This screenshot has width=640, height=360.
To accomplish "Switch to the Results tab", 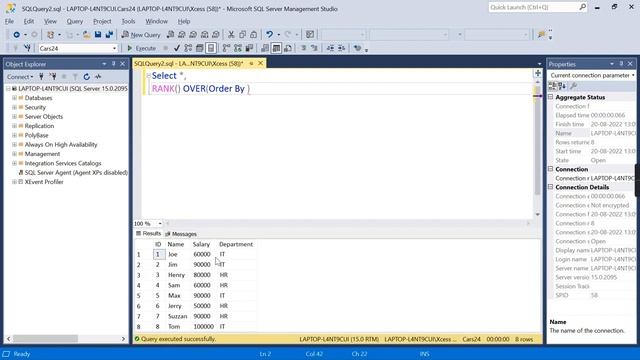I will pos(149,233).
